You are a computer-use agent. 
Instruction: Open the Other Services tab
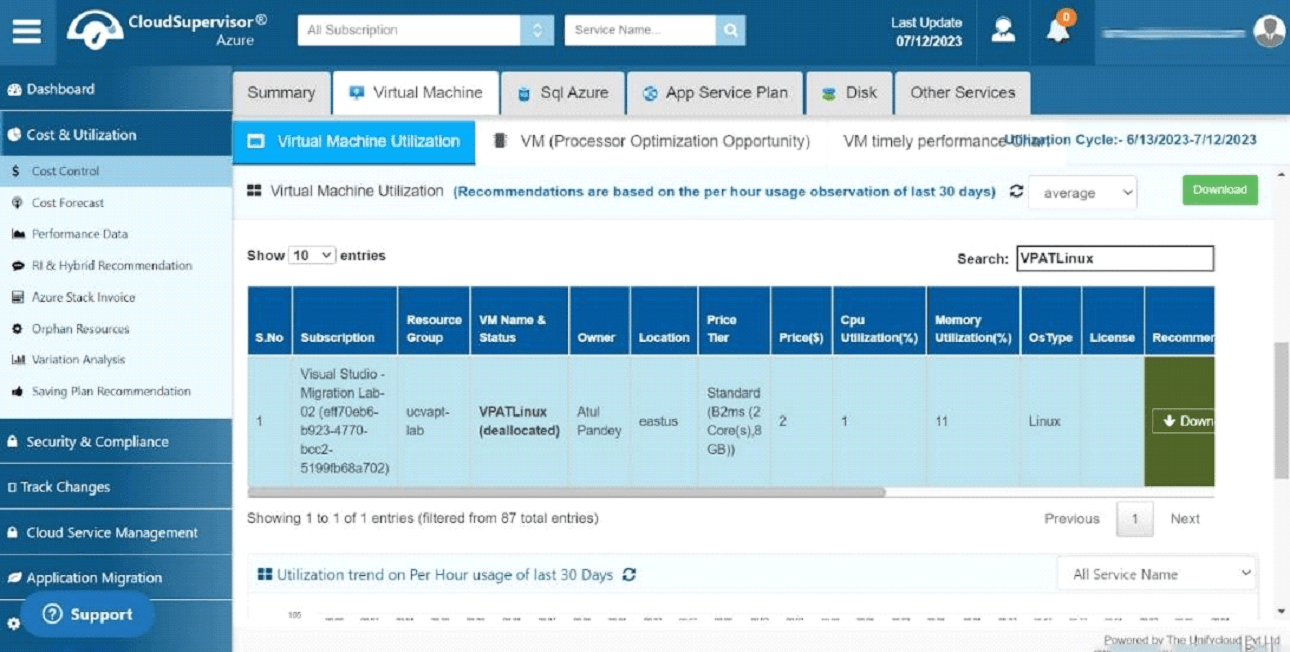[x=962, y=93]
